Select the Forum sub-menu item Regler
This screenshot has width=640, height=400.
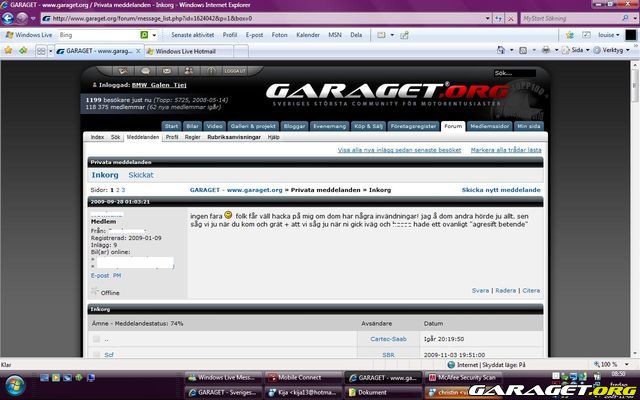click(x=193, y=137)
